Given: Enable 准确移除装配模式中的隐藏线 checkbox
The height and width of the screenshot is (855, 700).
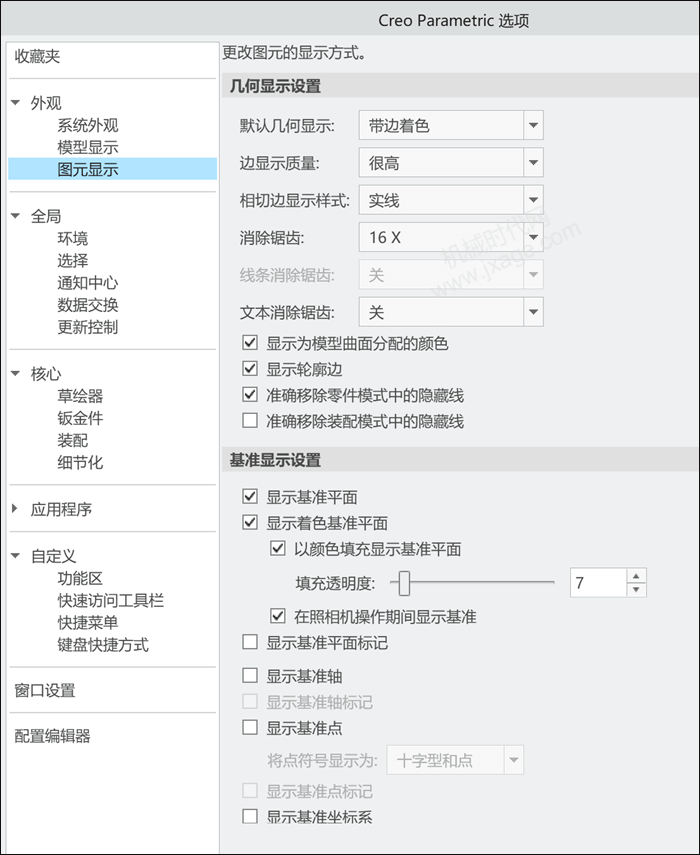Looking at the screenshot, I should [250, 421].
